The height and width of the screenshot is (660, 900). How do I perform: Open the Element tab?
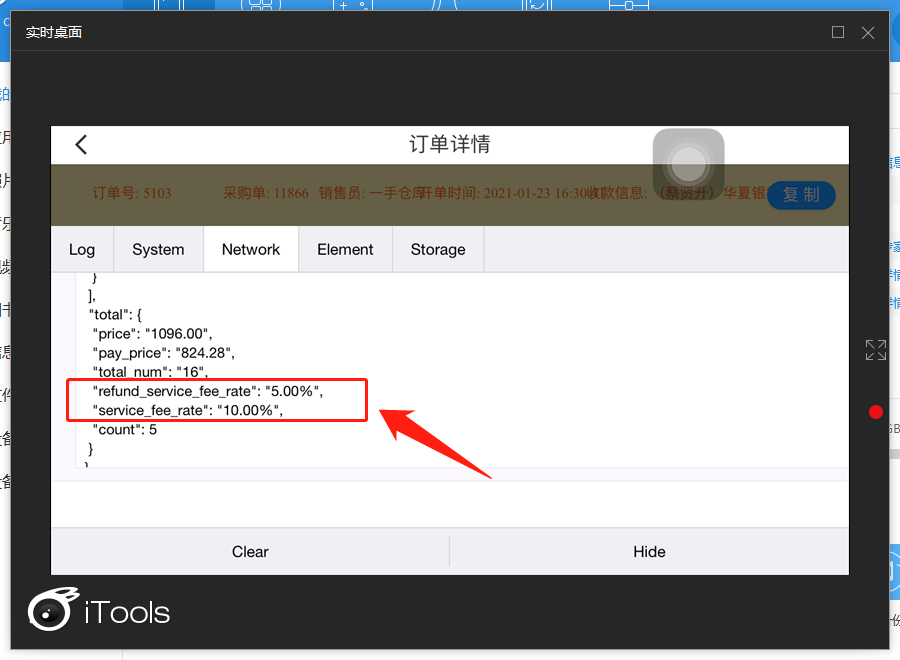[346, 249]
